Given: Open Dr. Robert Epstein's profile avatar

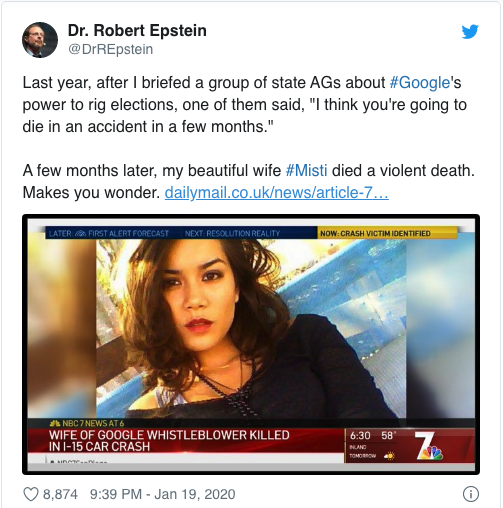Looking at the screenshot, I should click(x=40, y=40).
